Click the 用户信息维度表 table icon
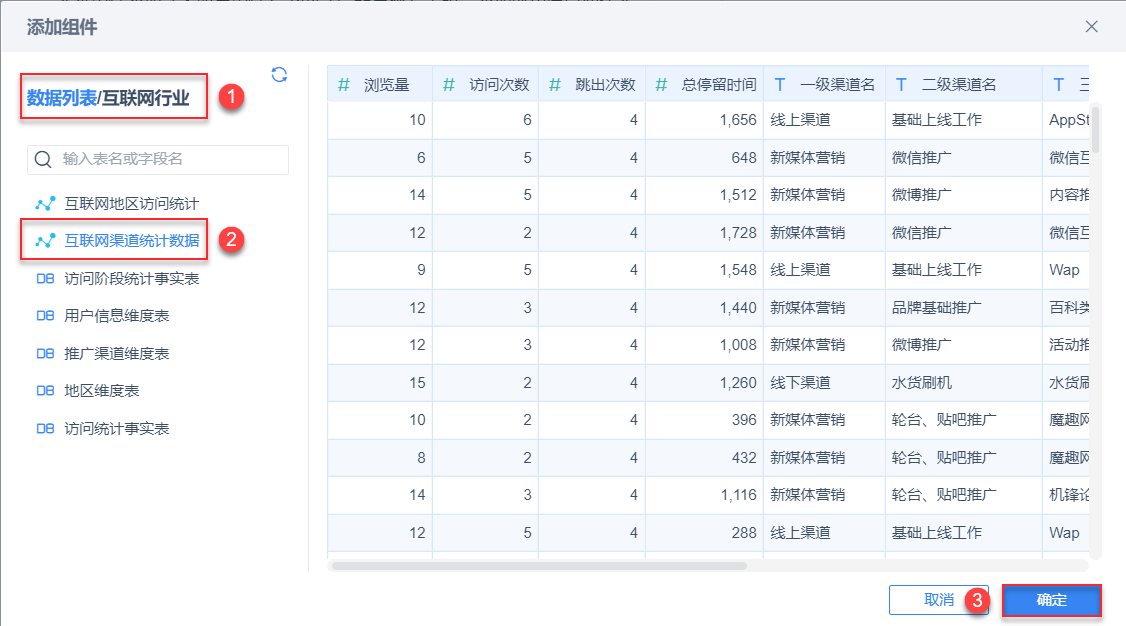Image resolution: width=1126 pixels, height=626 pixels. (45, 316)
